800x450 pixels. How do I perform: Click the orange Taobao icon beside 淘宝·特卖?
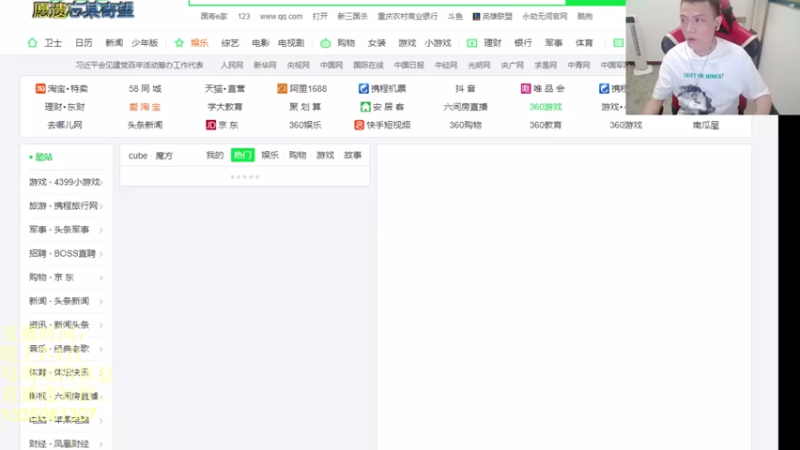pos(40,89)
